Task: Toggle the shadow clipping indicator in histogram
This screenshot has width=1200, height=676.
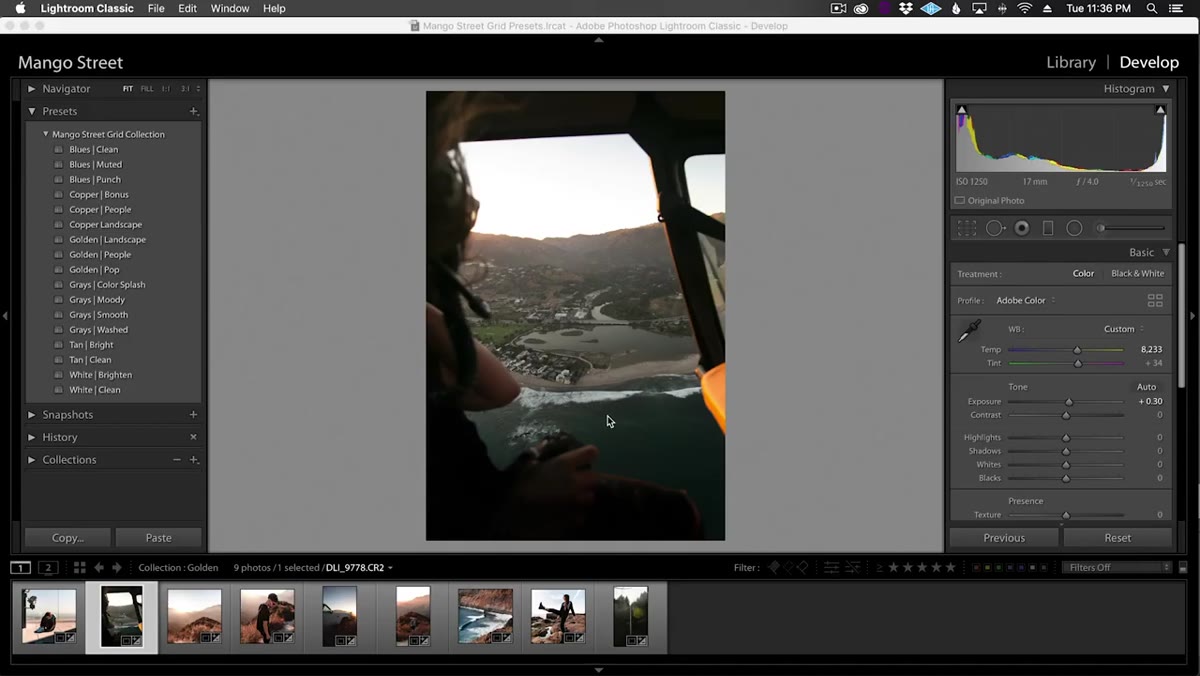Action: 961,110
